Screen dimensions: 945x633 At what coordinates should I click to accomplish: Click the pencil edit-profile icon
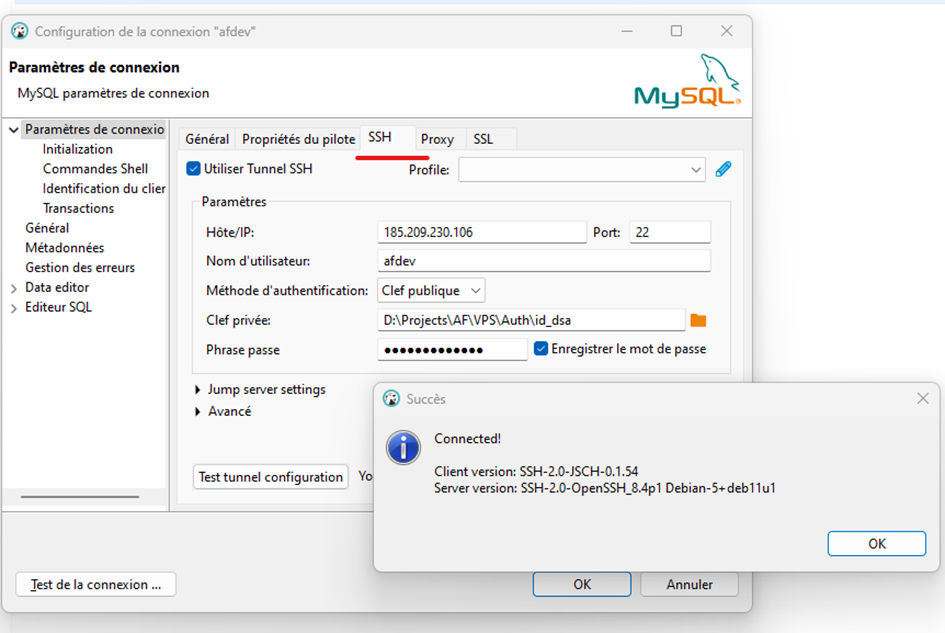click(723, 169)
